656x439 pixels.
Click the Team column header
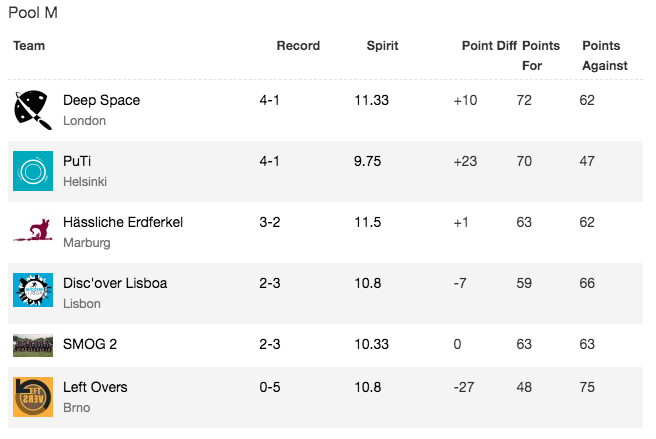pos(29,46)
